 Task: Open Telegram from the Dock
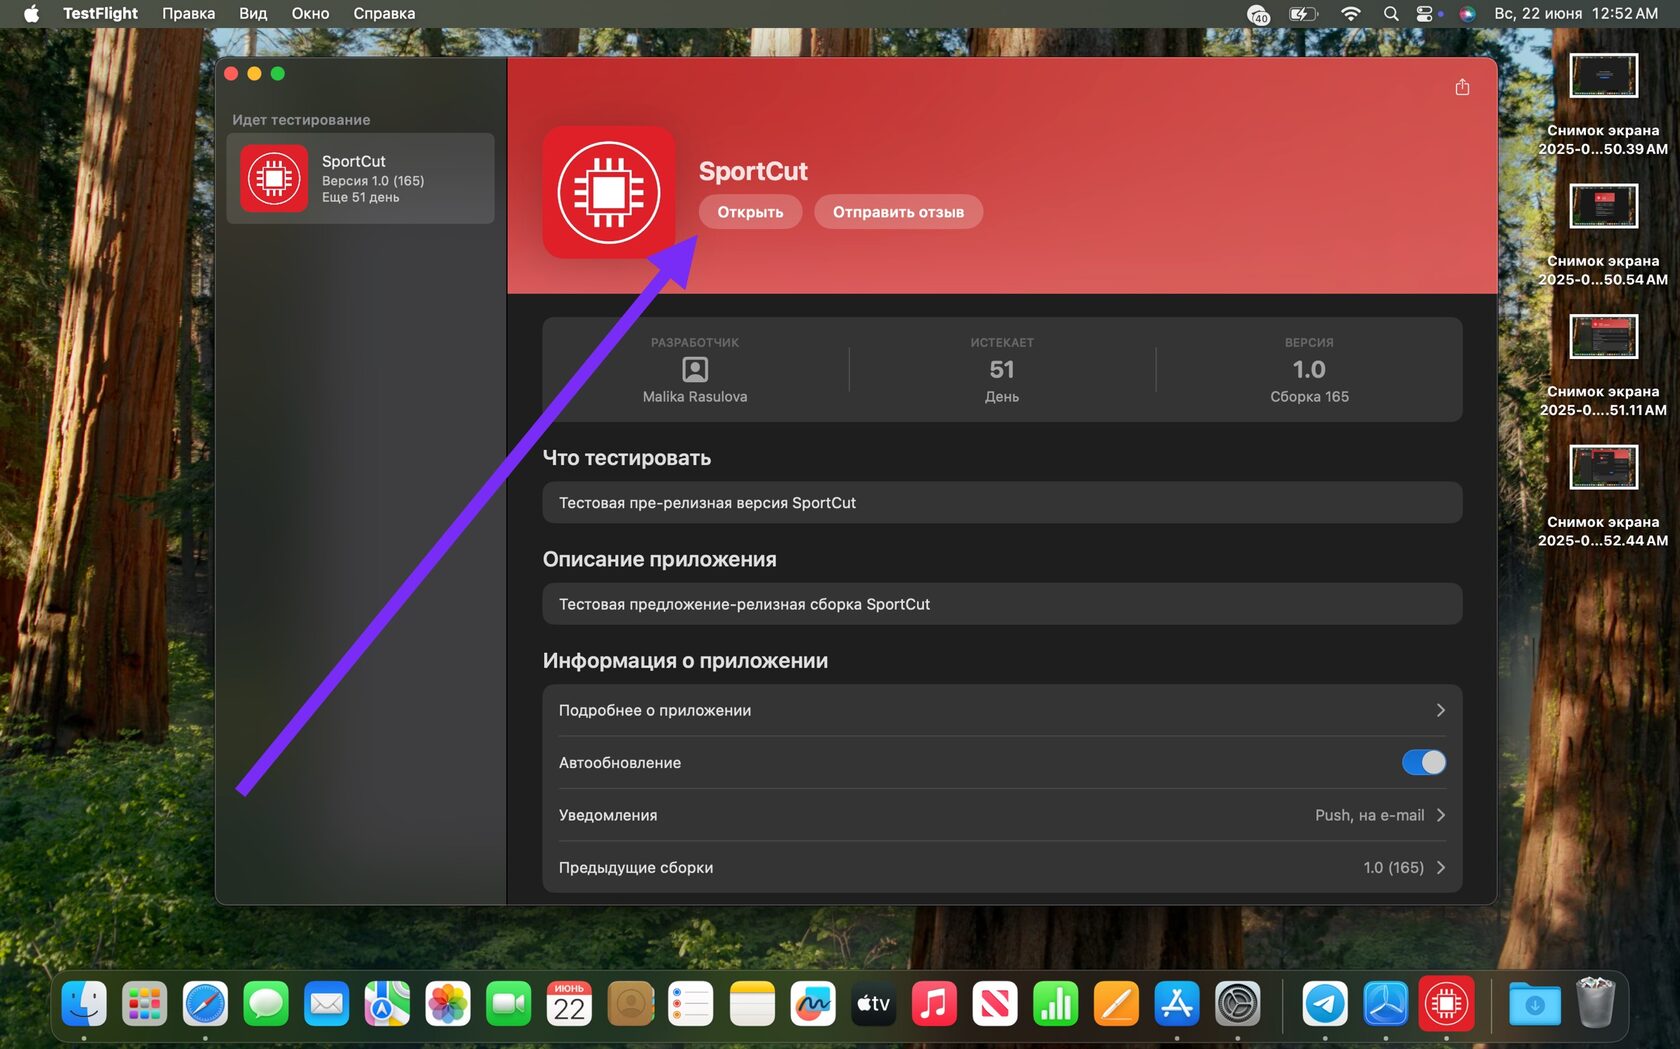[1325, 1003]
